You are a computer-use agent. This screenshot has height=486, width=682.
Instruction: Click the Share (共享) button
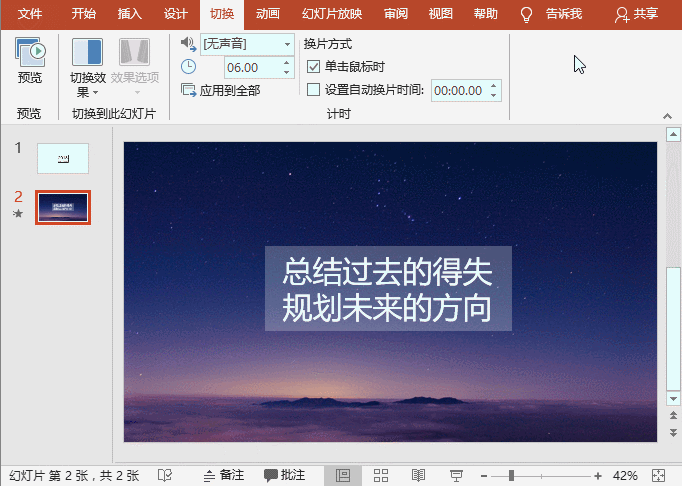pyautogui.click(x=636, y=14)
